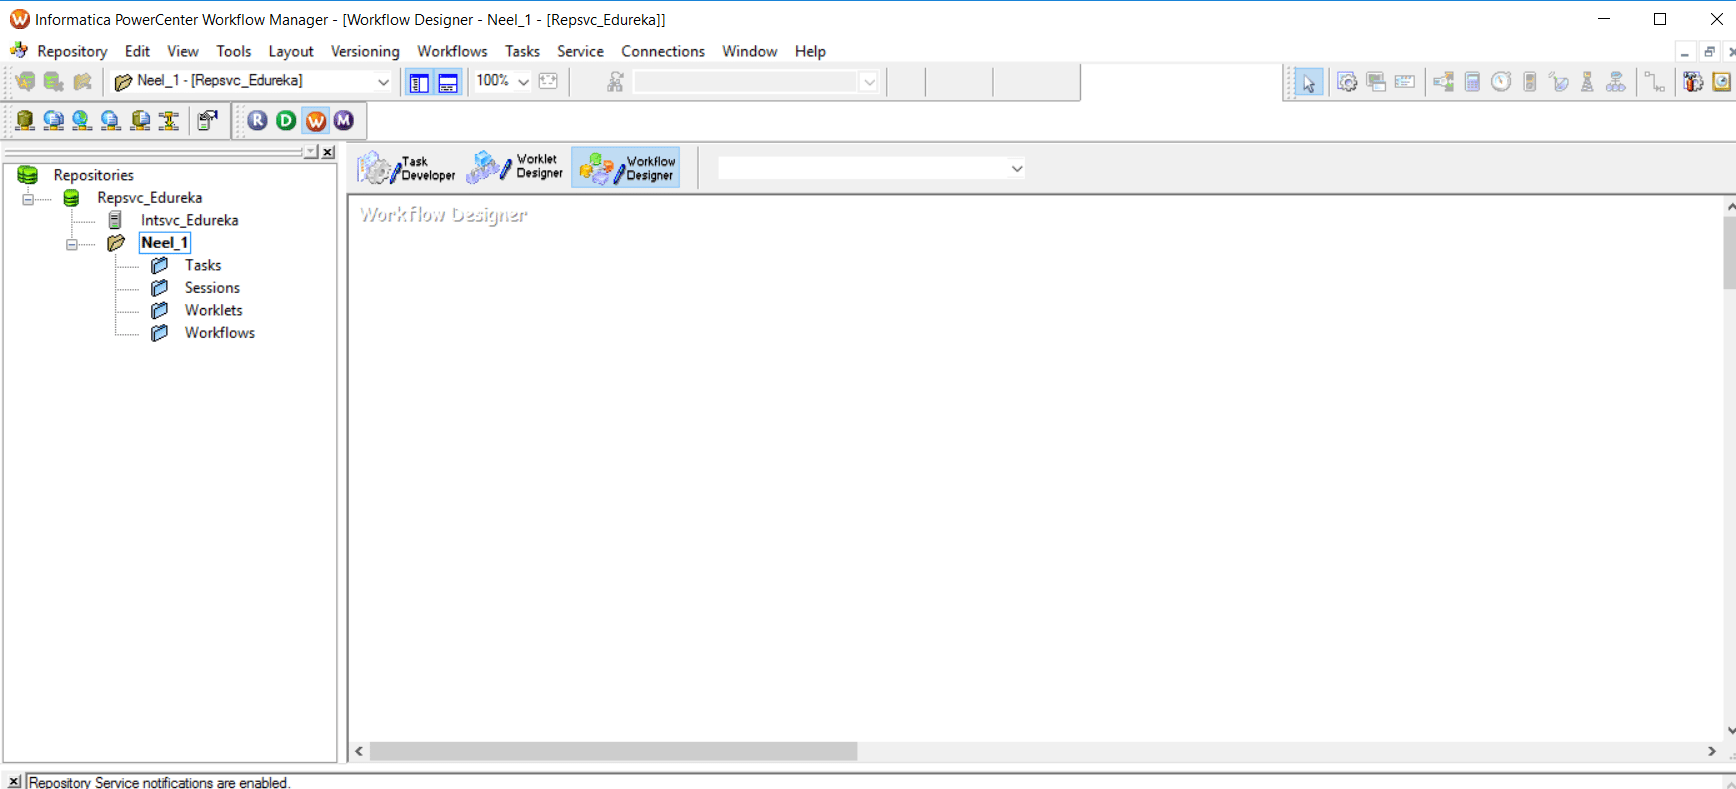Click the globe with document connection icon
Image resolution: width=1736 pixels, height=789 pixels.
(54, 120)
